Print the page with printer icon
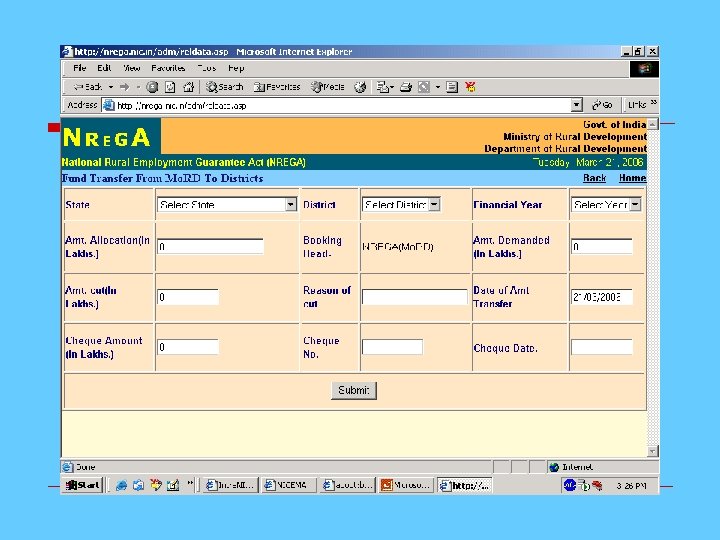 [406, 87]
